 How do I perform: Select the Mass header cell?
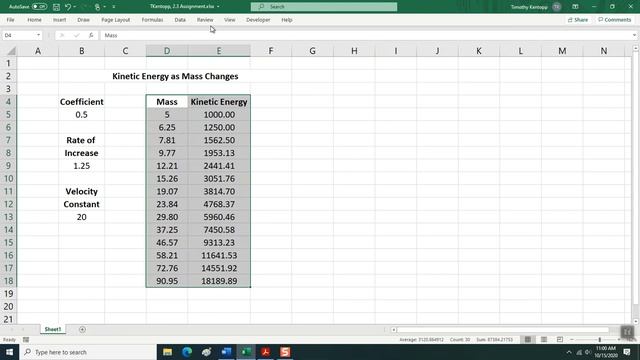(167, 102)
